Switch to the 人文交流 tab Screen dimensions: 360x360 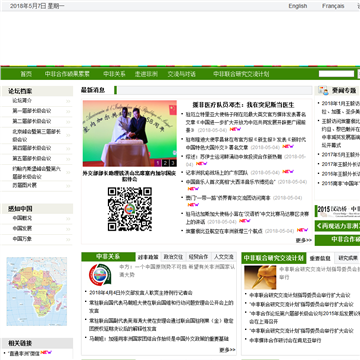coord(224,257)
